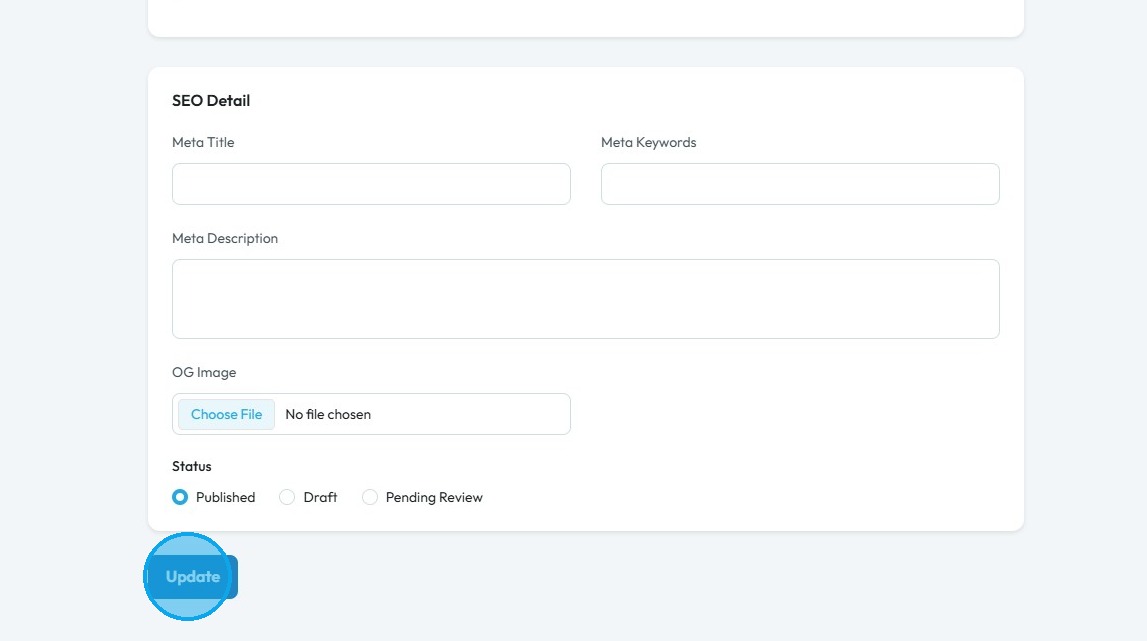This screenshot has height=641, width=1147.
Task: Click the 'Meta Keywords' field label
Action: [648, 142]
